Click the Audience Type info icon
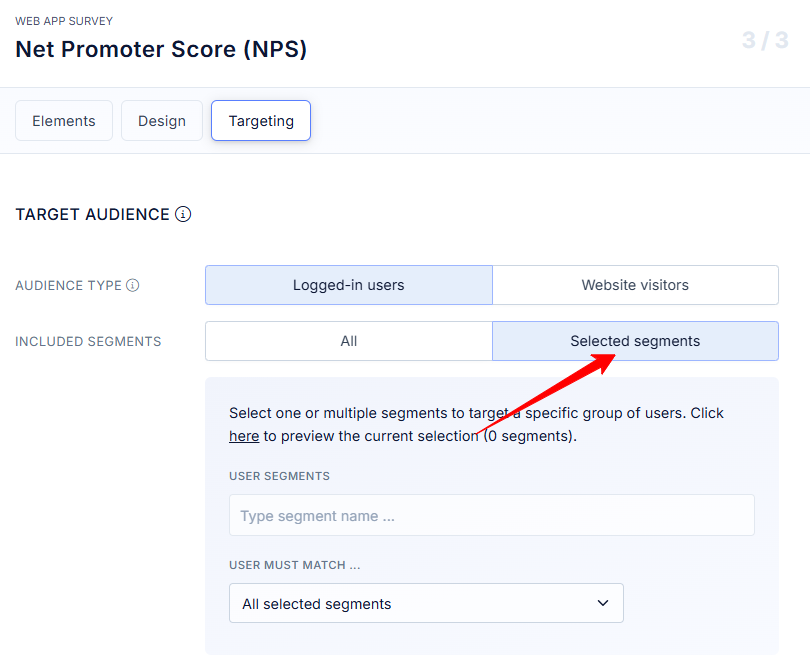 [x=133, y=285]
